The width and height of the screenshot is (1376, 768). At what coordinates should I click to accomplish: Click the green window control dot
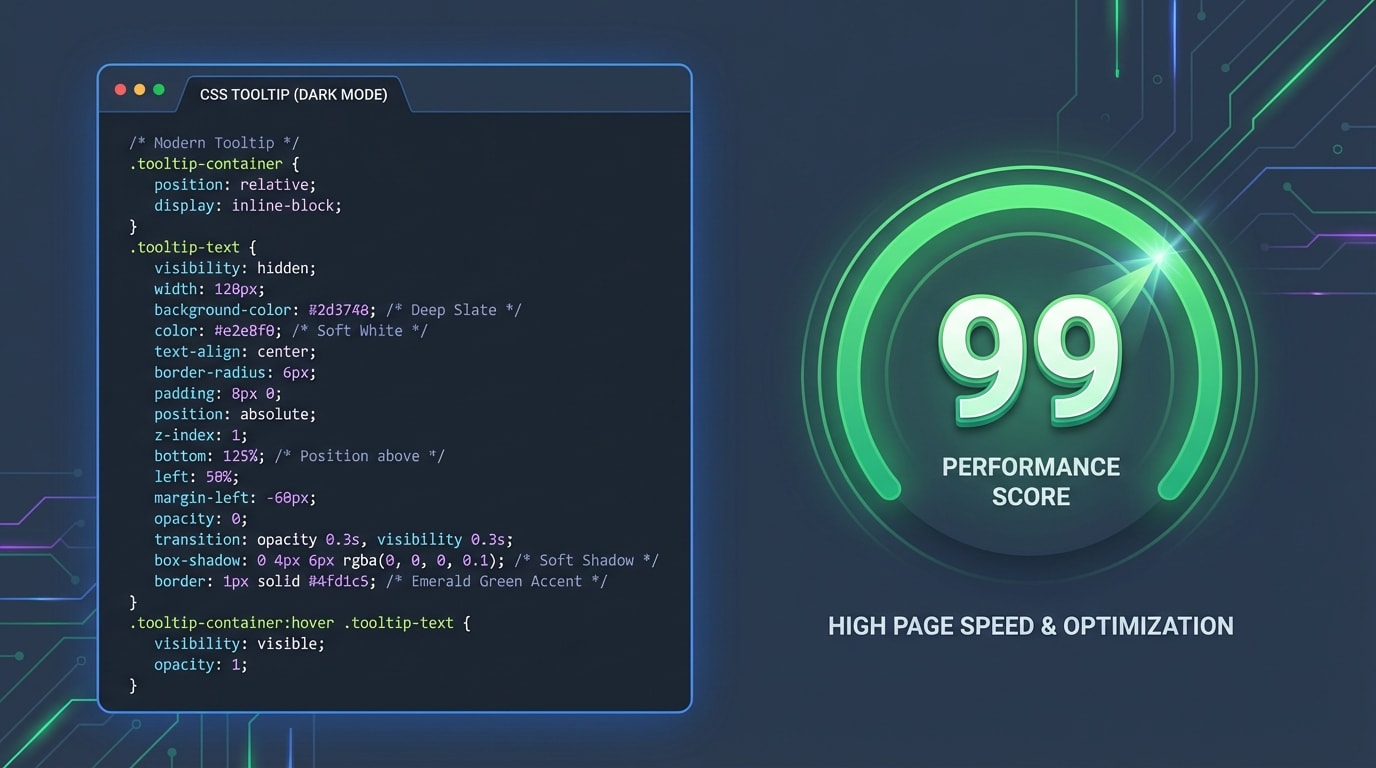tap(159, 88)
